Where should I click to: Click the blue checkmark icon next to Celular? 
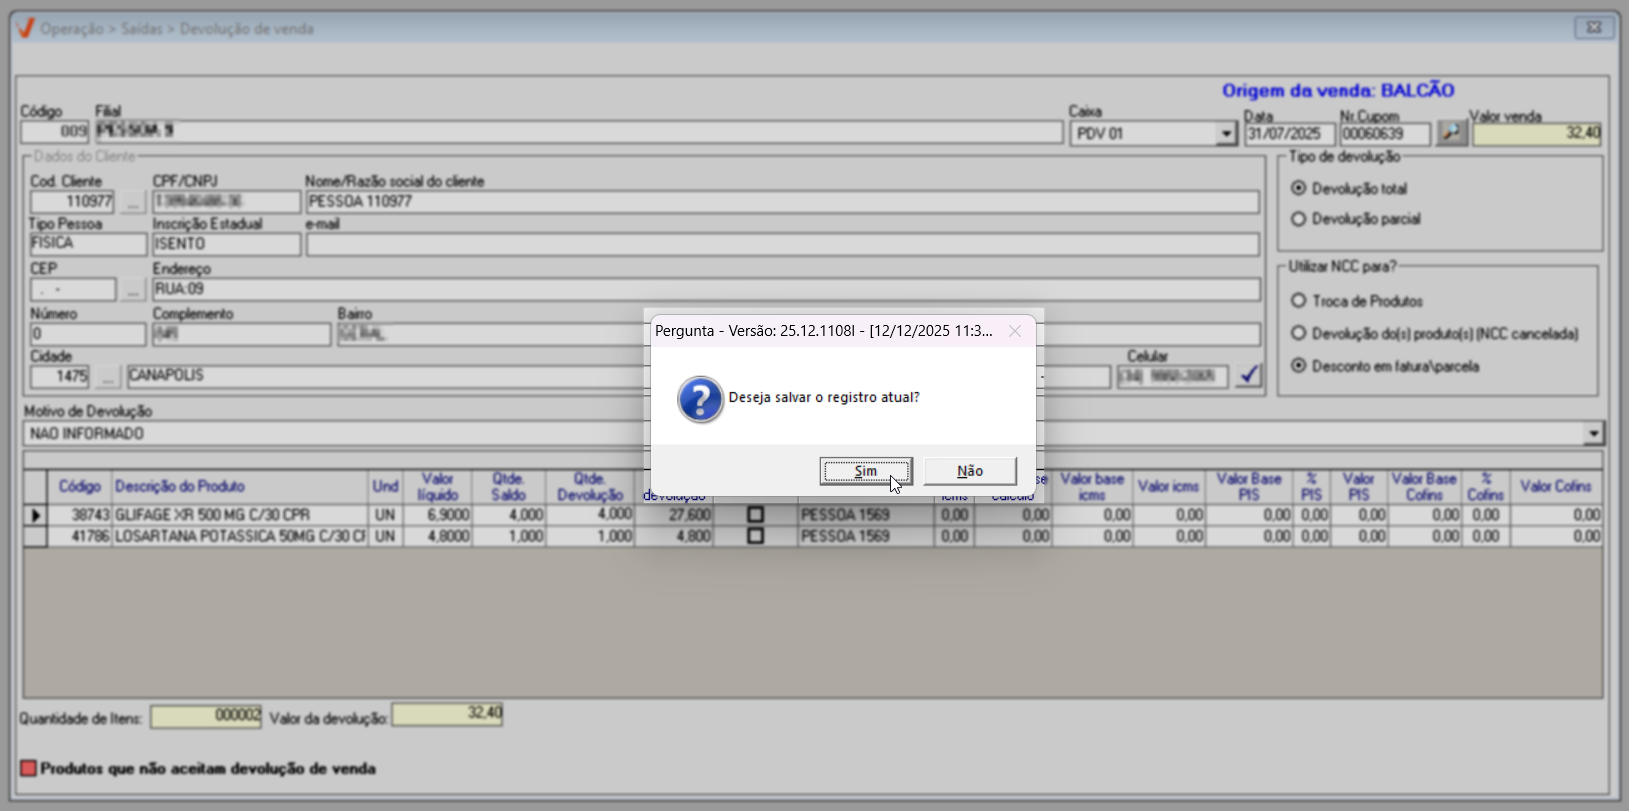point(1249,376)
